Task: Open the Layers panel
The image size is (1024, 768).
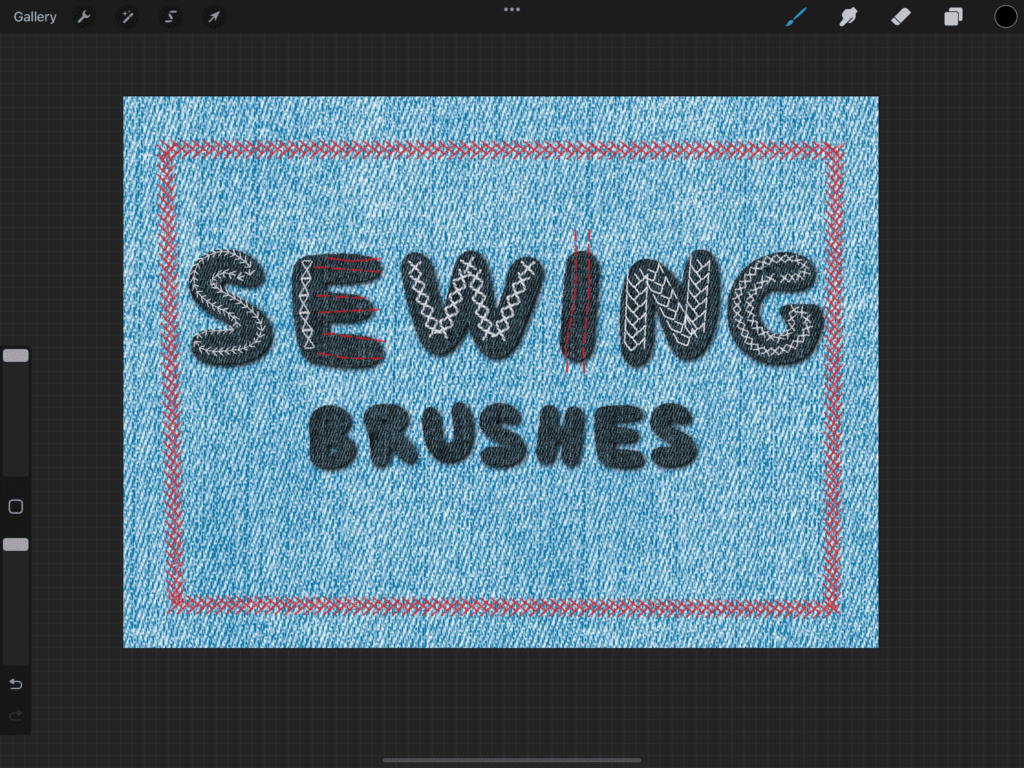Action: 953,17
